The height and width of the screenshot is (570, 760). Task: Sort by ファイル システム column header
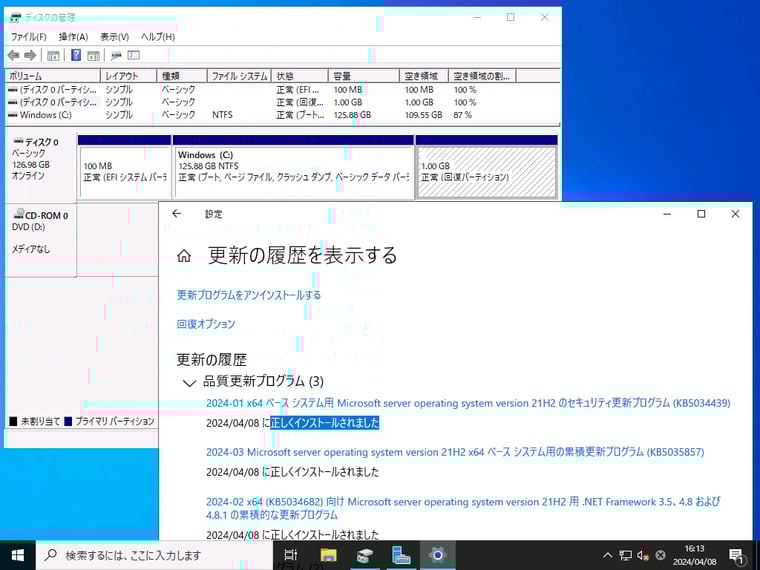tap(239, 76)
